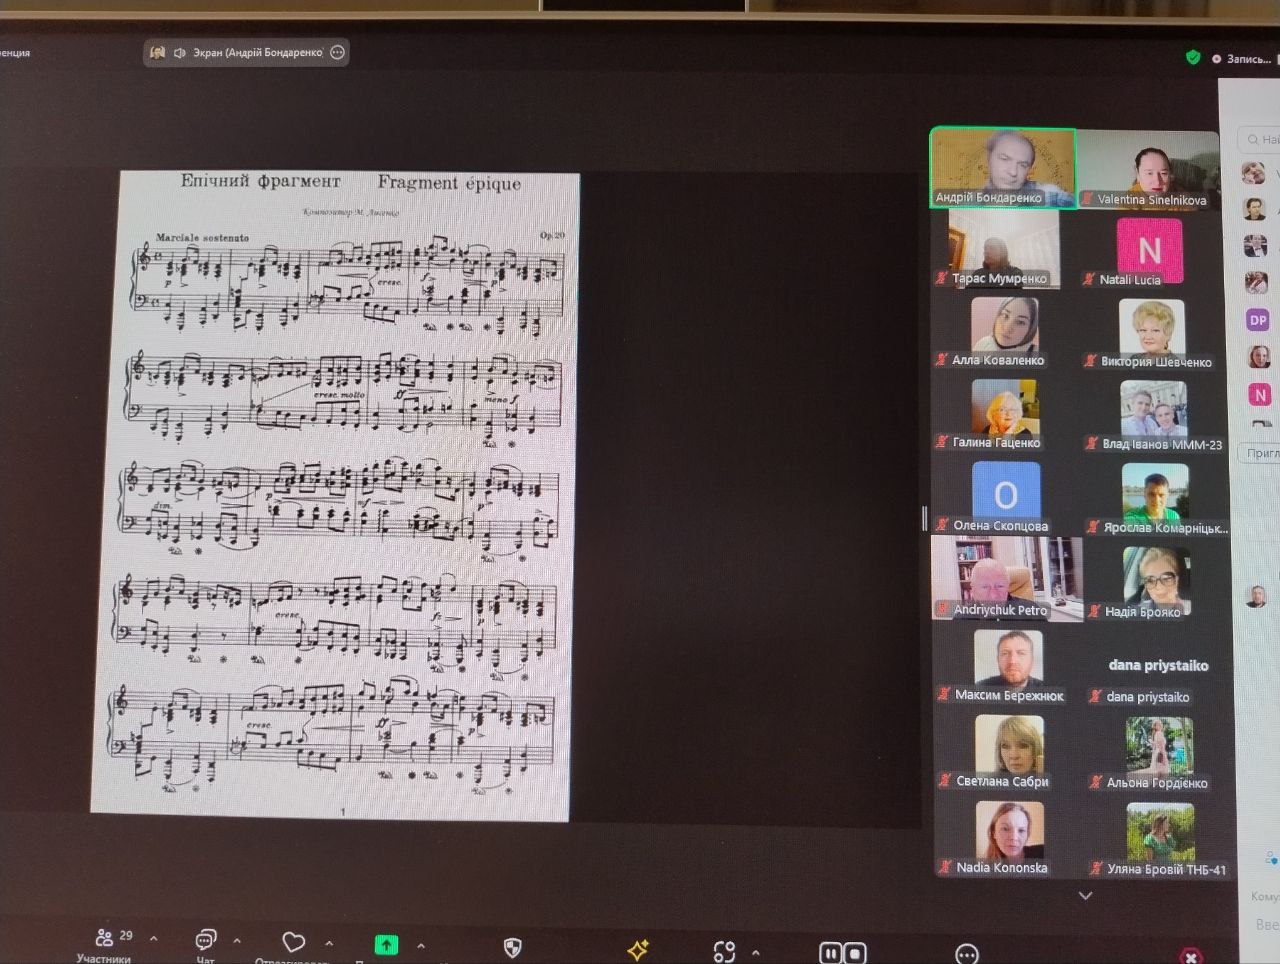Open the host tools shield icon
The image size is (1280, 964).
click(513, 946)
